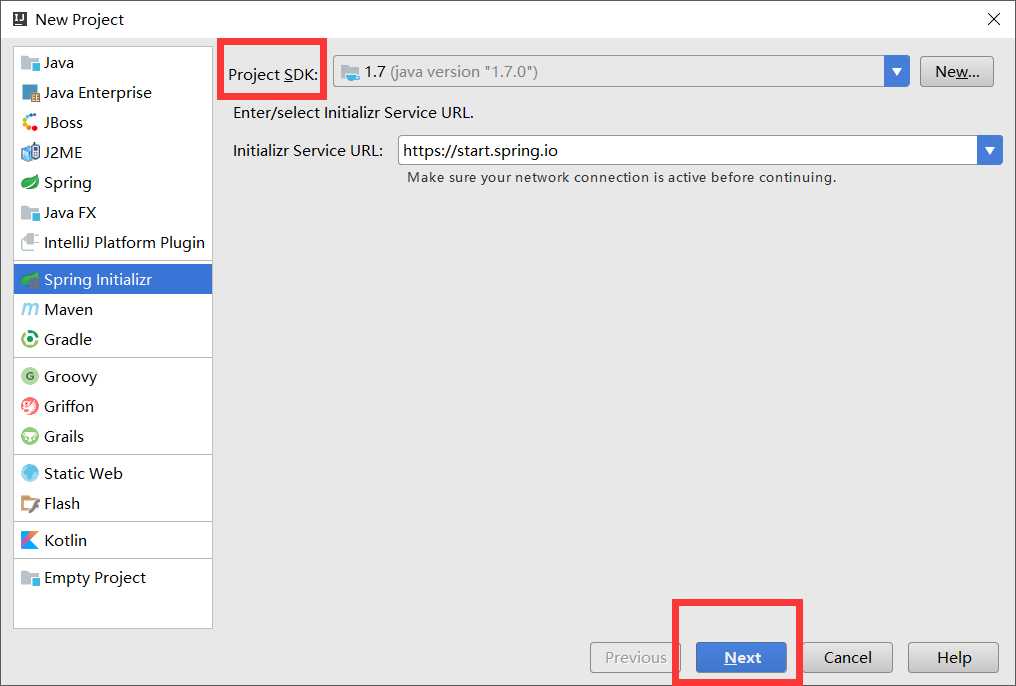1016x686 pixels.
Task: Click the Project SDK 1.7 combo box
Action: coord(621,71)
